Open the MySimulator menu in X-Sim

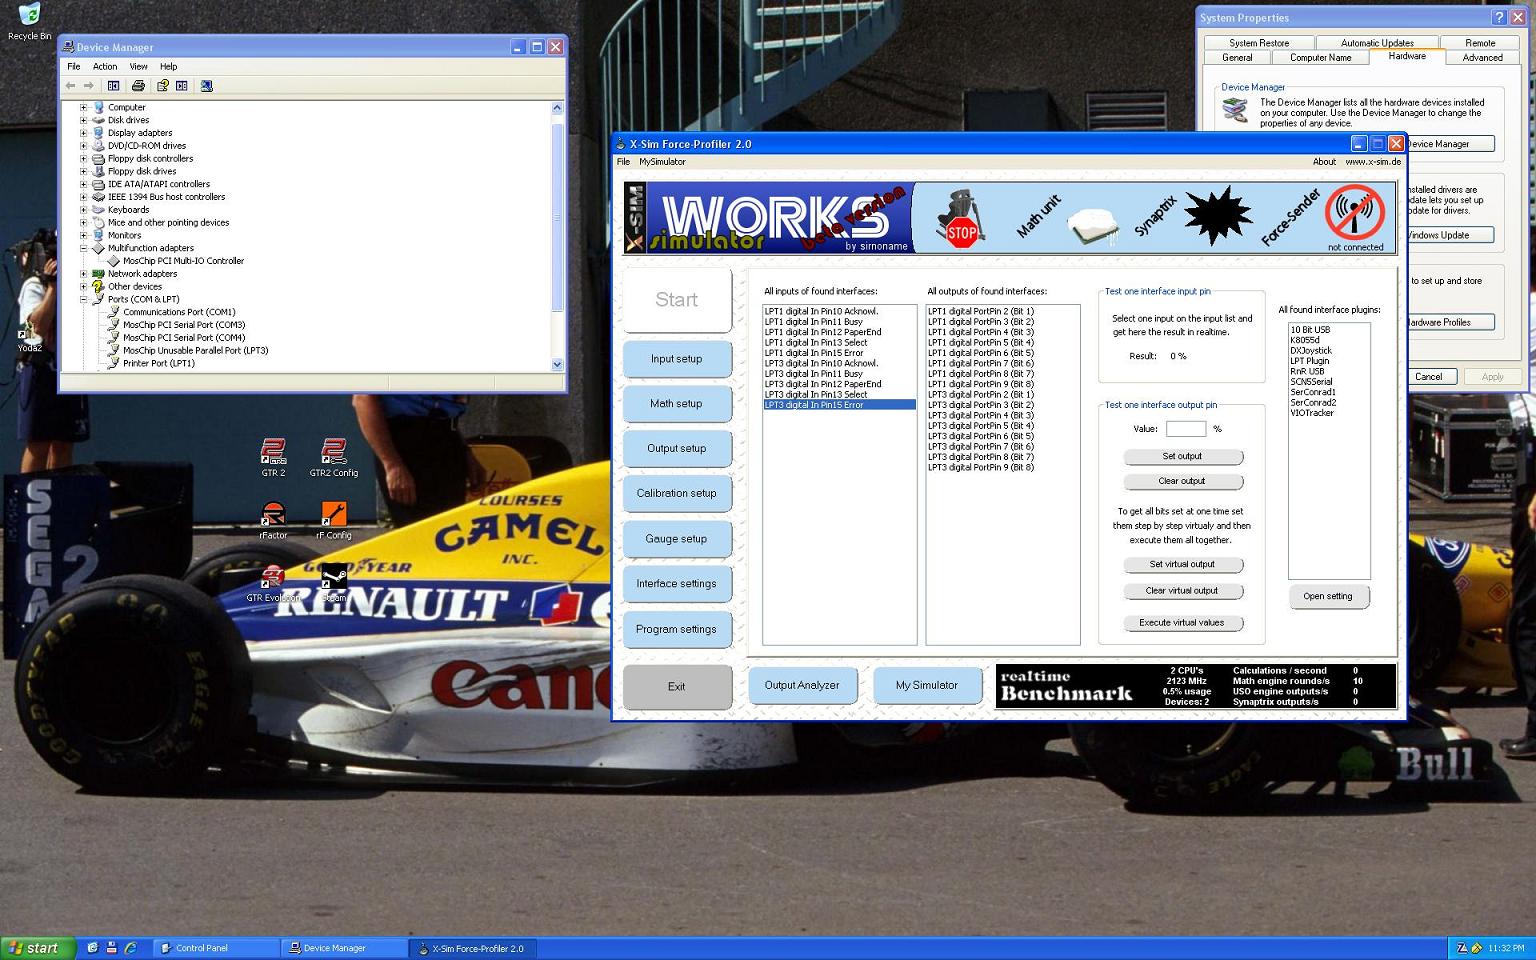[662, 162]
